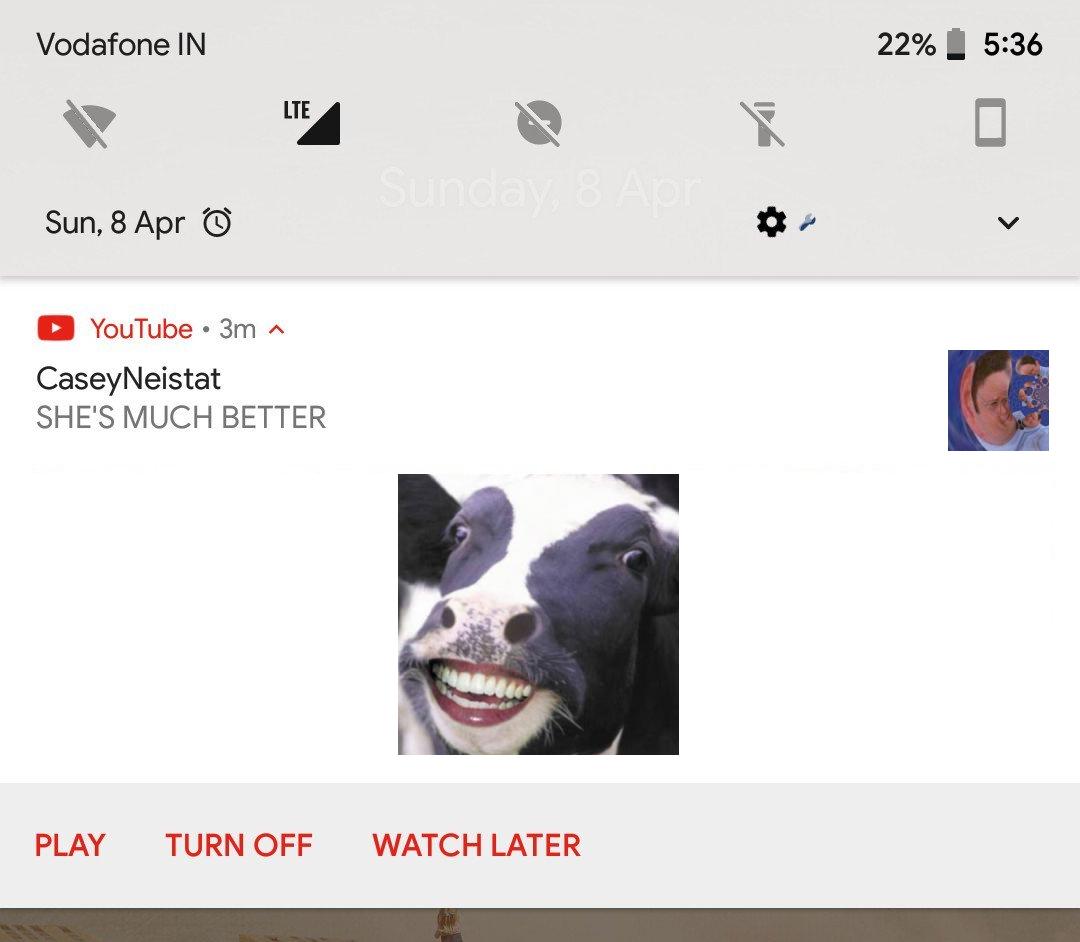This screenshot has width=1080, height=942.
Task: Toggle the portrait auto-rotate tile
Action: point(989,124)
